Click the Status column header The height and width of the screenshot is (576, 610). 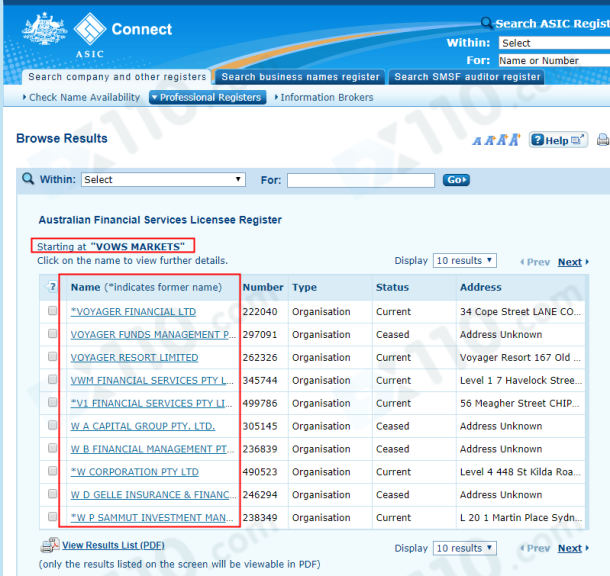coord(392,287)
